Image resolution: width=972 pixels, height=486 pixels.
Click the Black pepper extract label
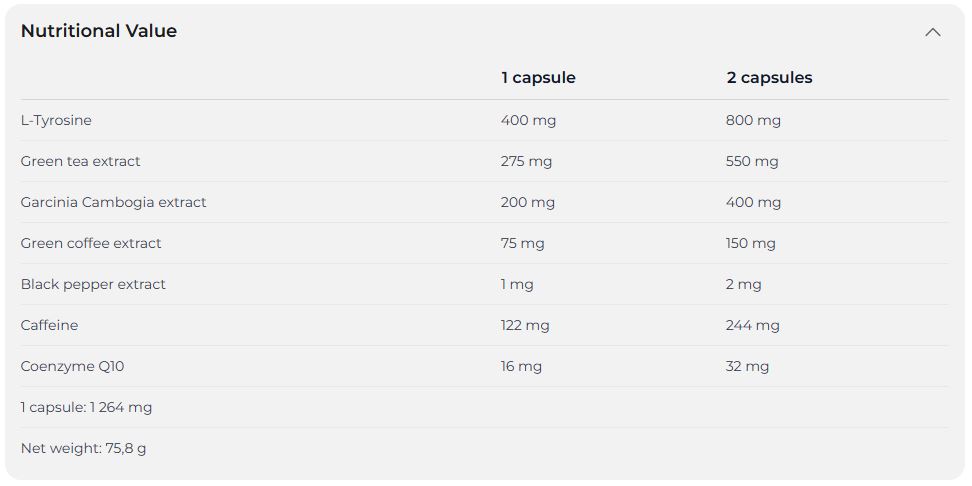point(93,285)
